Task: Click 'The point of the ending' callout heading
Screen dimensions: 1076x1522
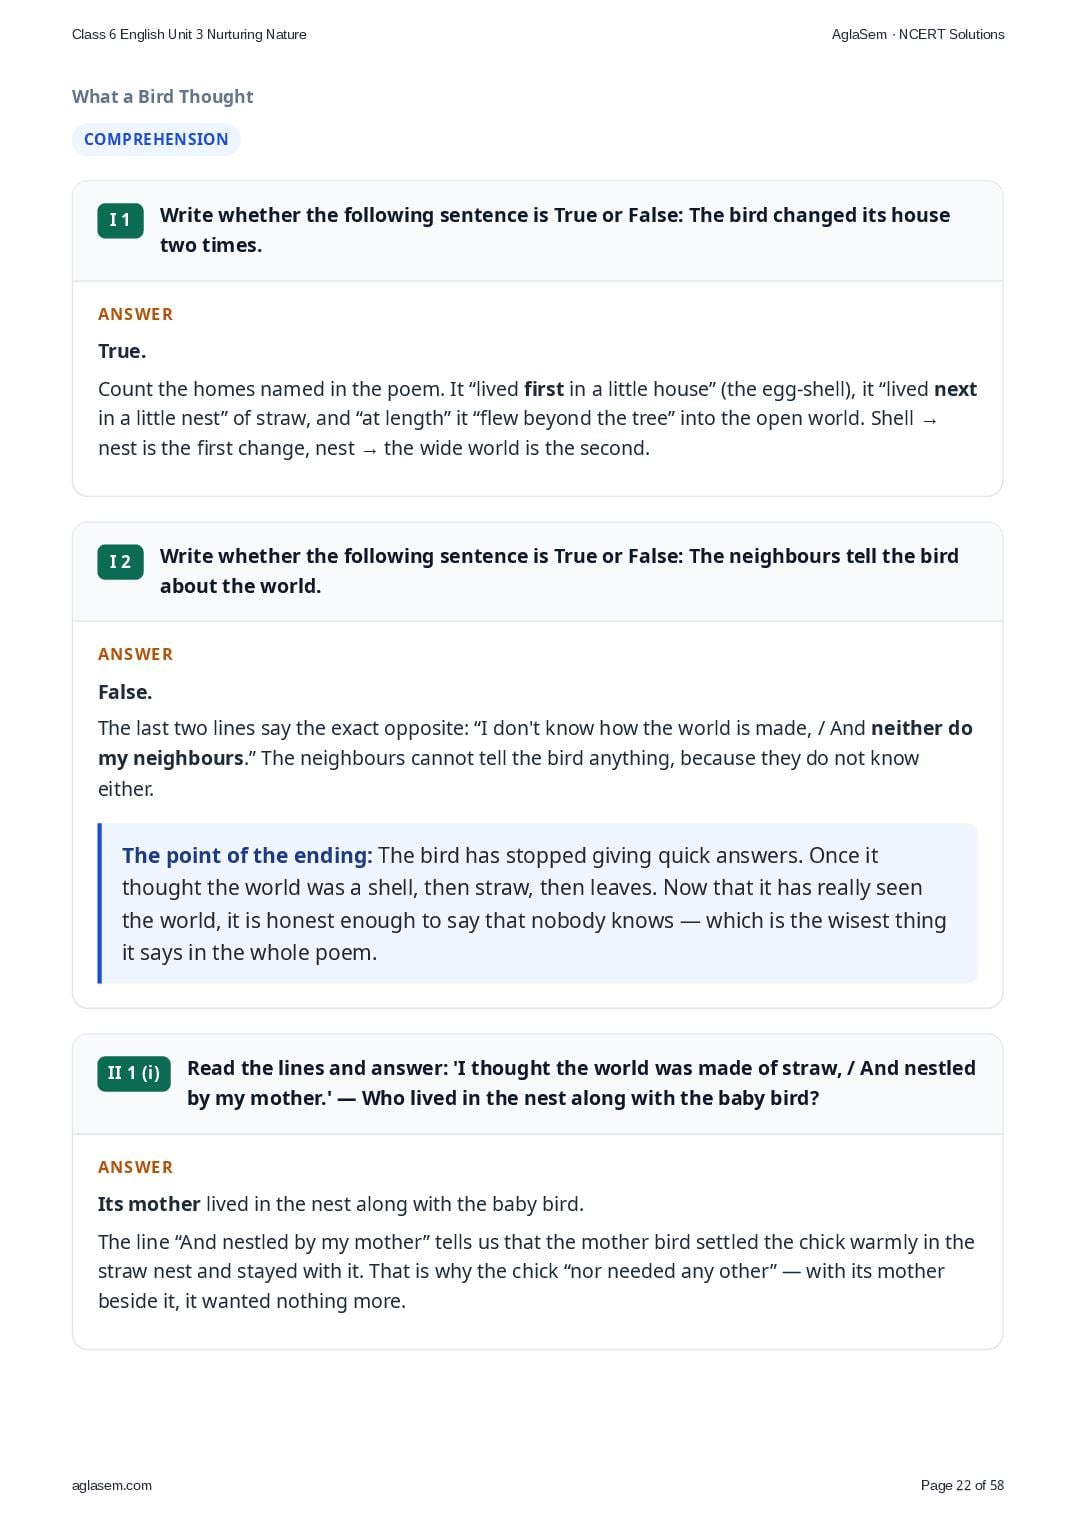Action: coord(247,855)
